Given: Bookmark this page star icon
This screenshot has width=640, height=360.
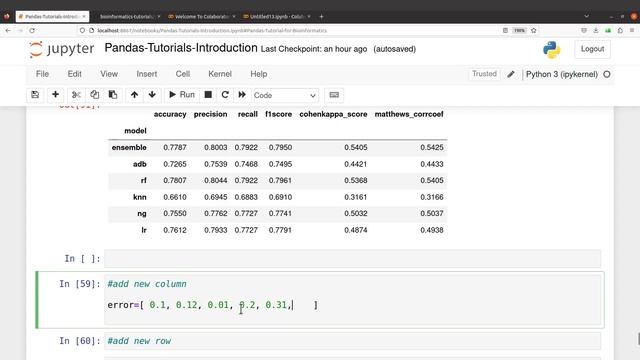Looking at the screenshot, I should 533,31.
